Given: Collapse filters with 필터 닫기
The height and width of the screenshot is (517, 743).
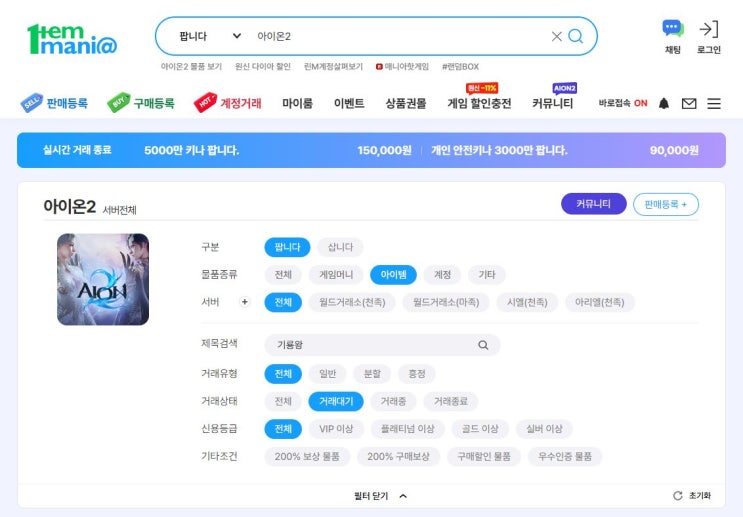Looking at the screenshot, I should tap(381, 496).
